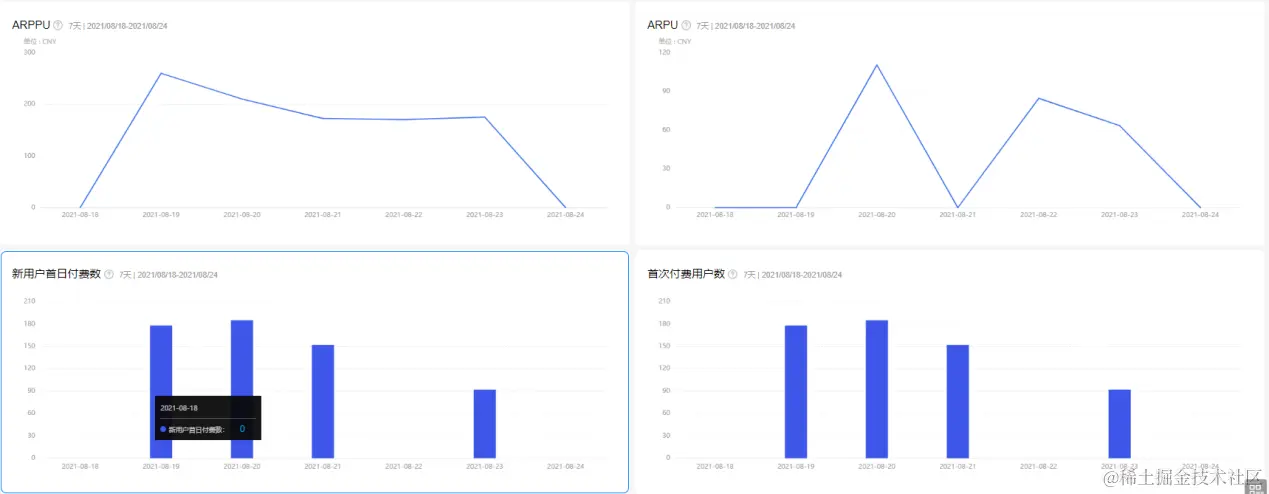Click the 2021-08-20 bar in 首次付费用户数 chart
The height and width of the screenshot is (494, 1269).
pos(877,389)
